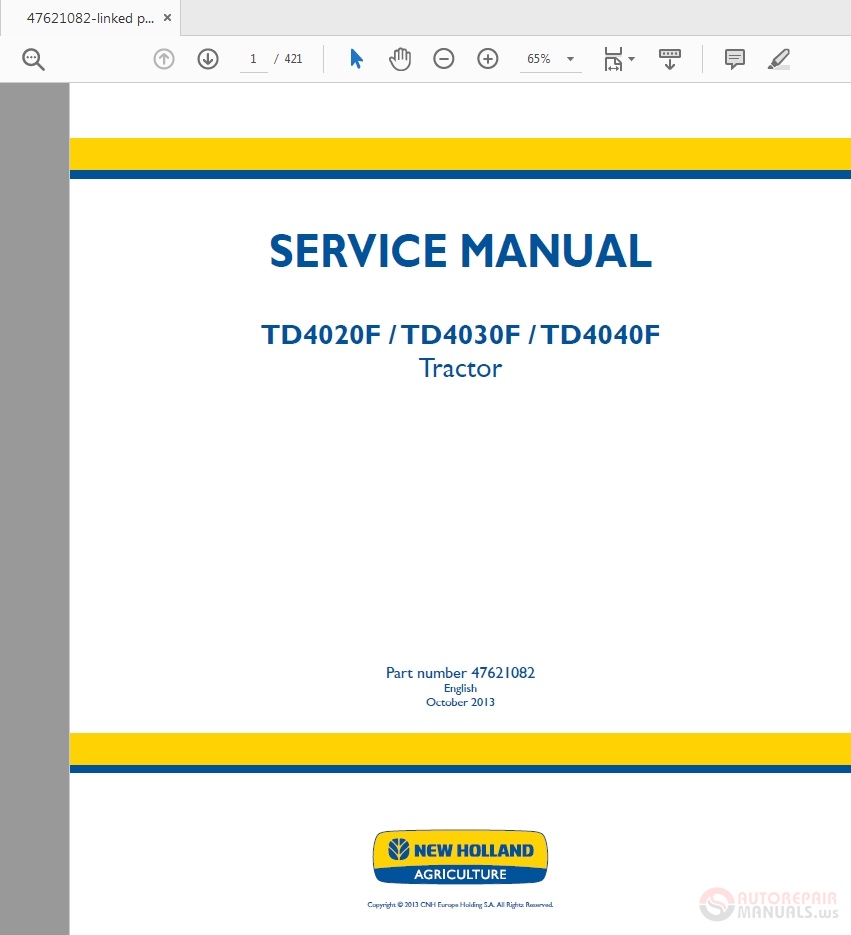The image size is (851, 935).
Task: Select the highlight text pen tool
Action: 778,59
